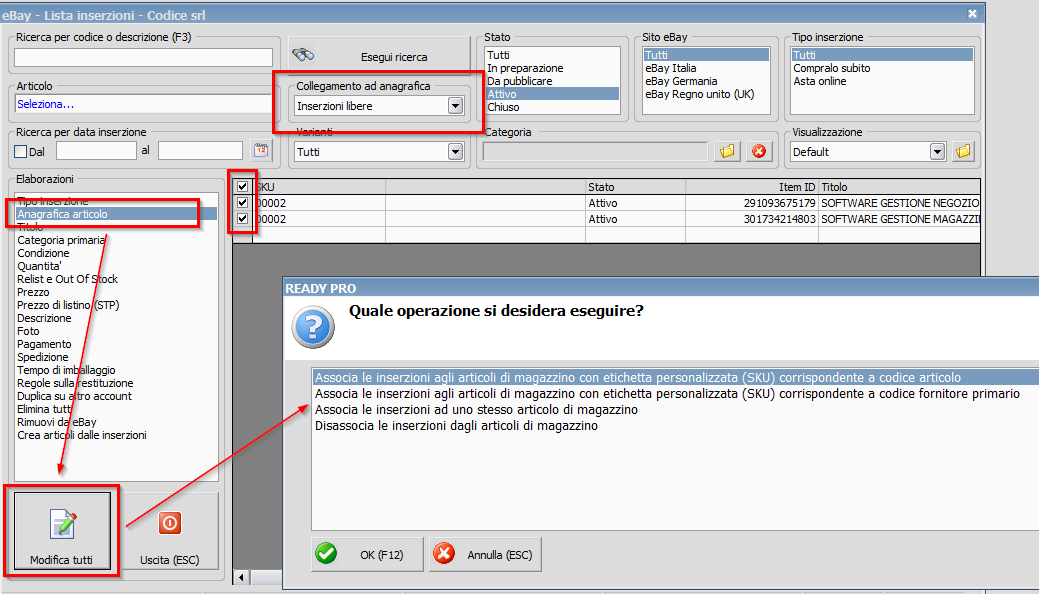Viewport: 1039px width, 594px height.
Task: Expand the Collegamento ad anagrafica dropdown
Action: click(455, 105)
